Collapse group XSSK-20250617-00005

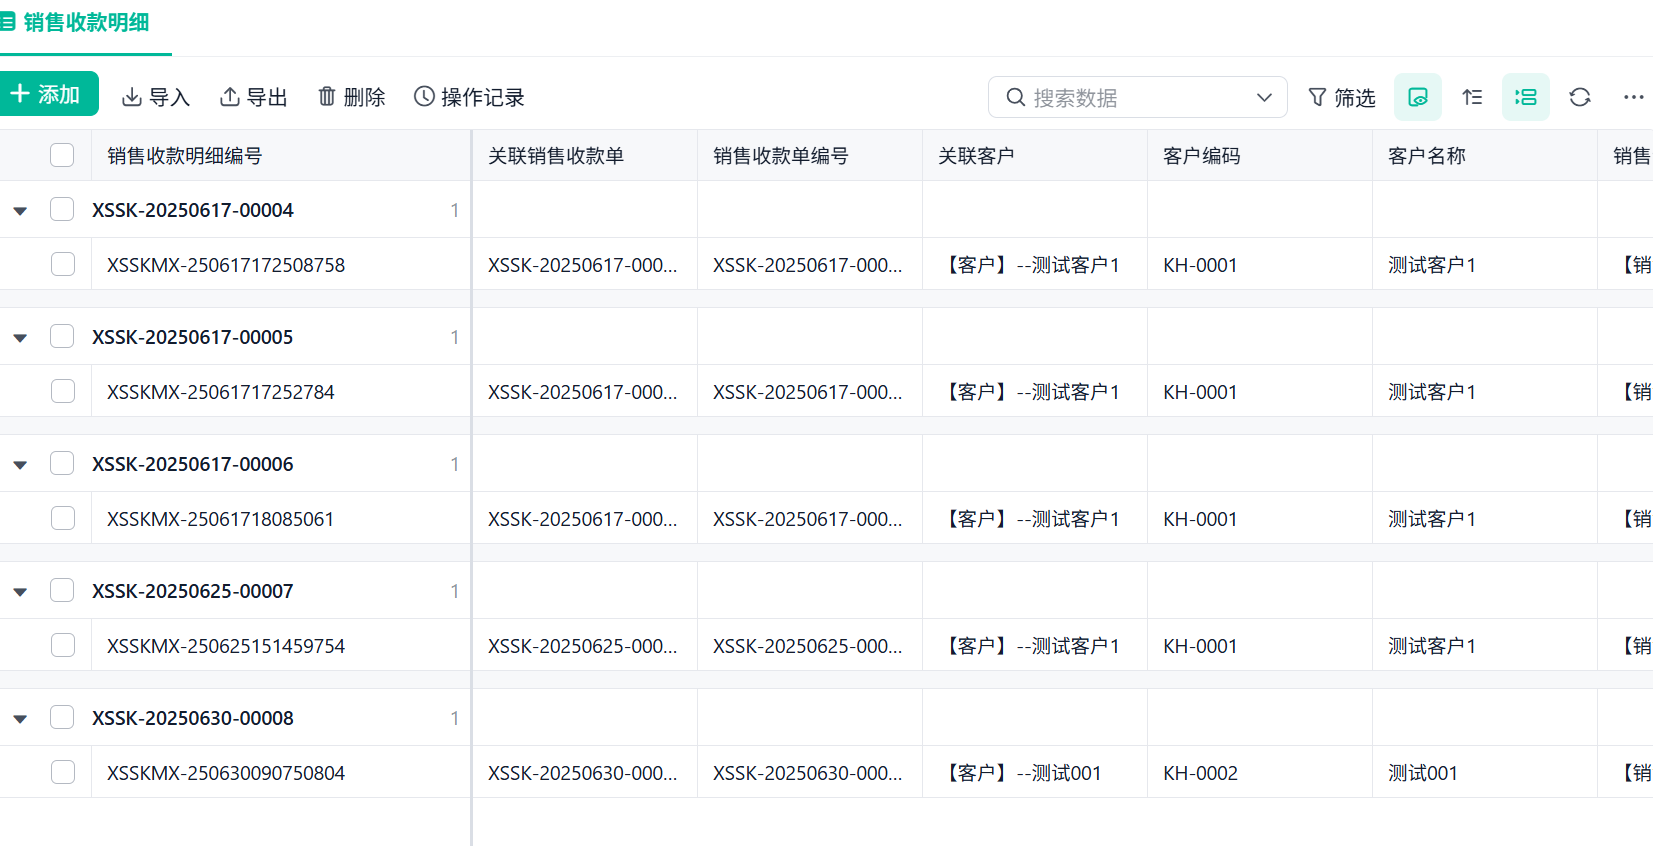pyautogui.click(x=20, y=338)
